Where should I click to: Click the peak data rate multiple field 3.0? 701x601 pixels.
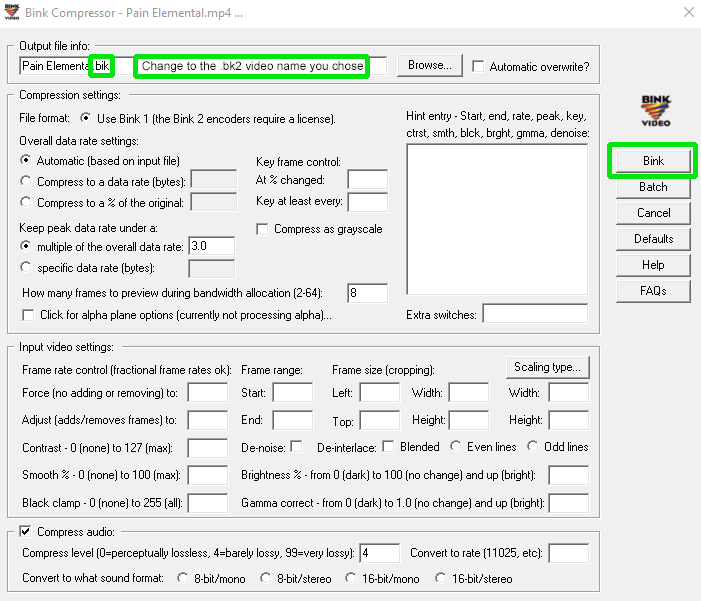211,246
